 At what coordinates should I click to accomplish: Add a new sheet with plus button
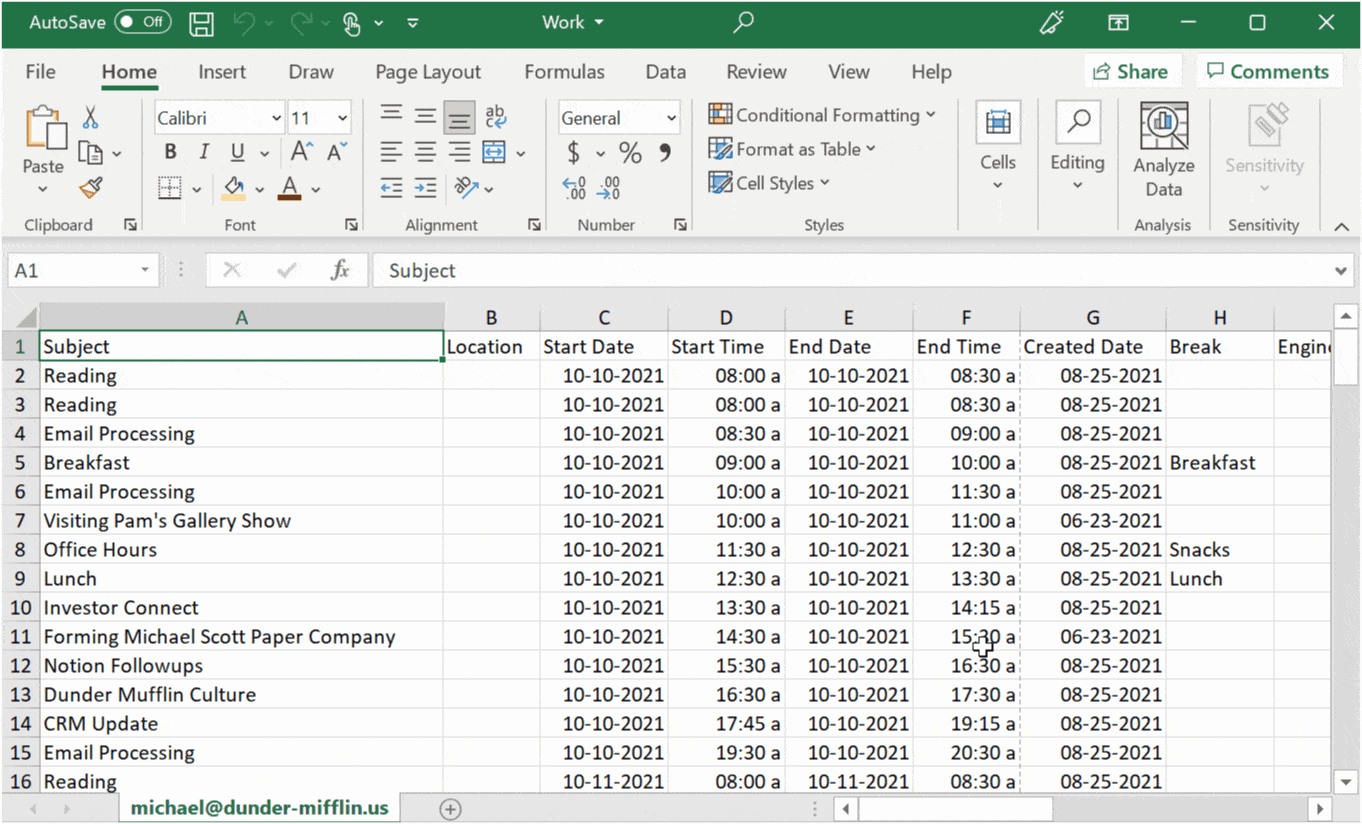pos(450,809)
